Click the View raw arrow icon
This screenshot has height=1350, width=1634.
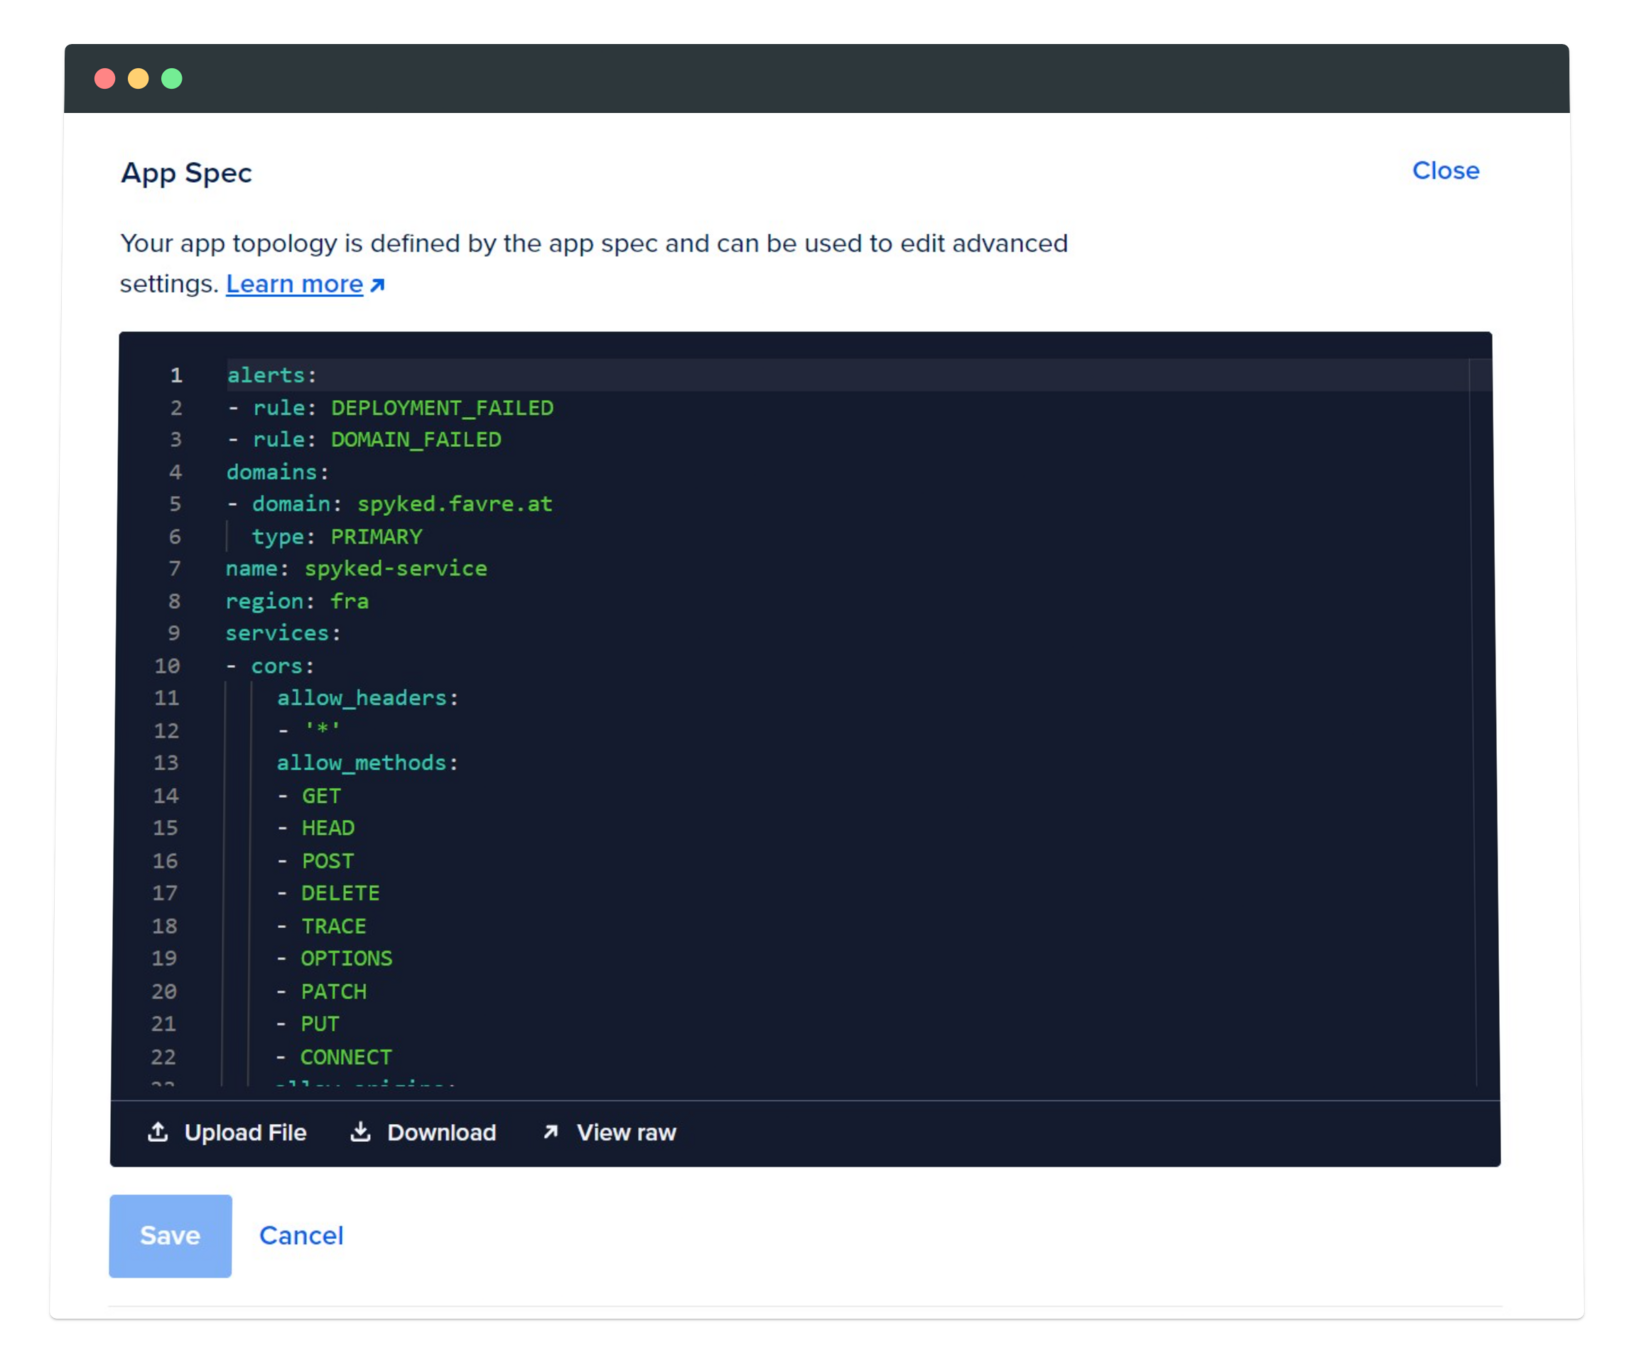(550, 1132)
